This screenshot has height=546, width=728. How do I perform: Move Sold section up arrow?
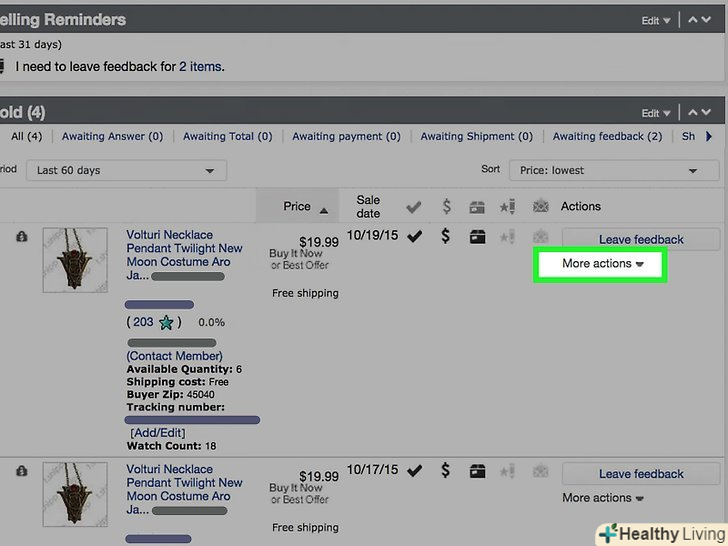tap(692, 112)
